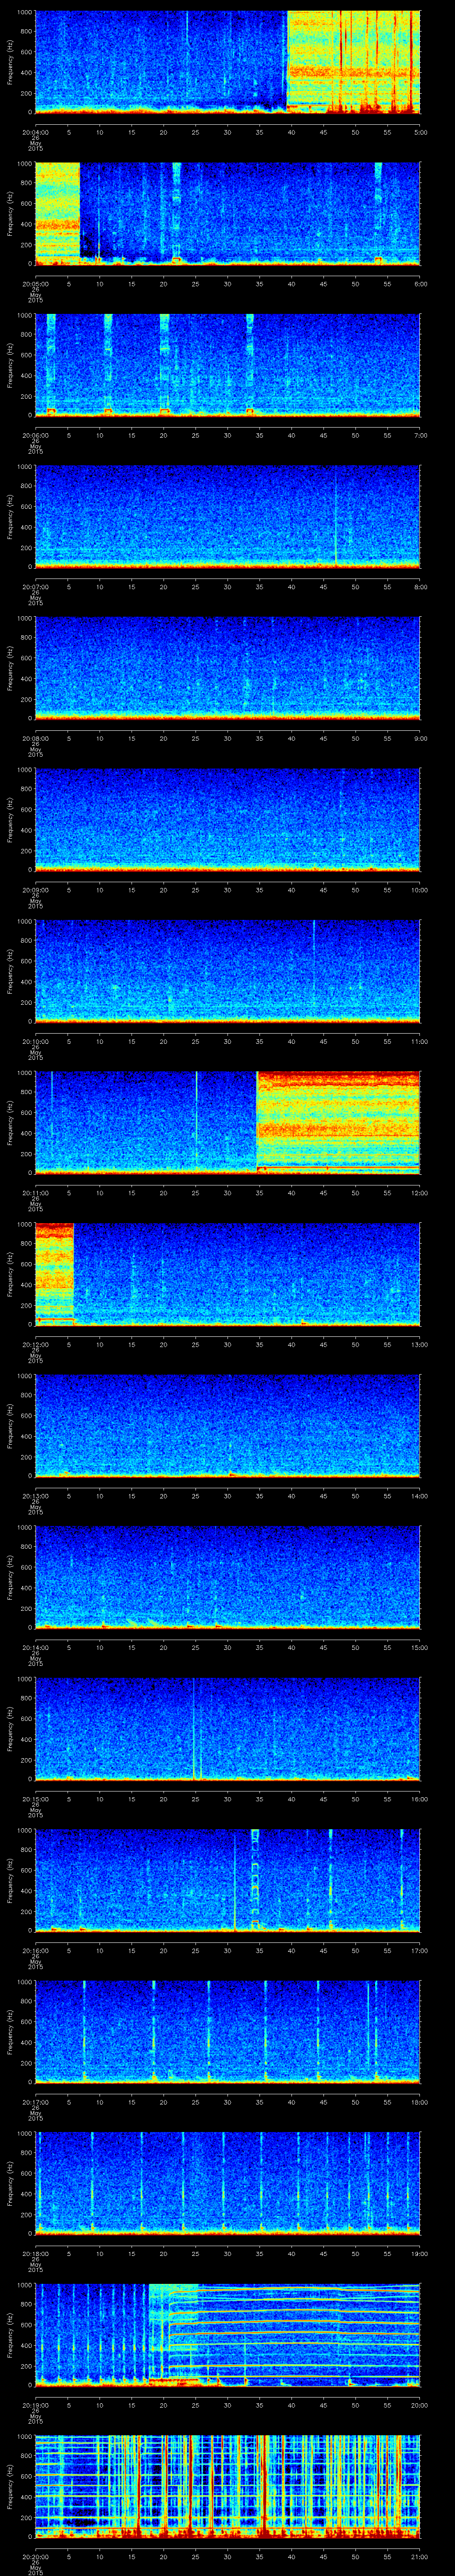The height and width of the screenshot is (2576, 455).
Task: Click the 20:04:00 start time label
Action: pyautogui.click(x=35, y=131)
